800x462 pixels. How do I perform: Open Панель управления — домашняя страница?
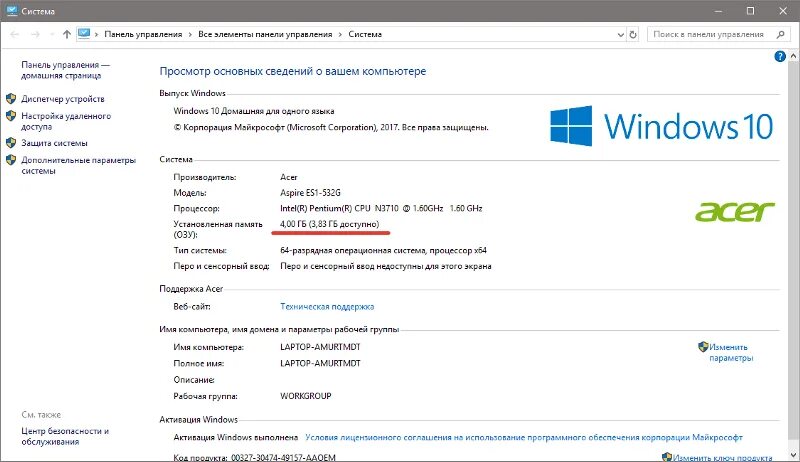pos(65,70)
